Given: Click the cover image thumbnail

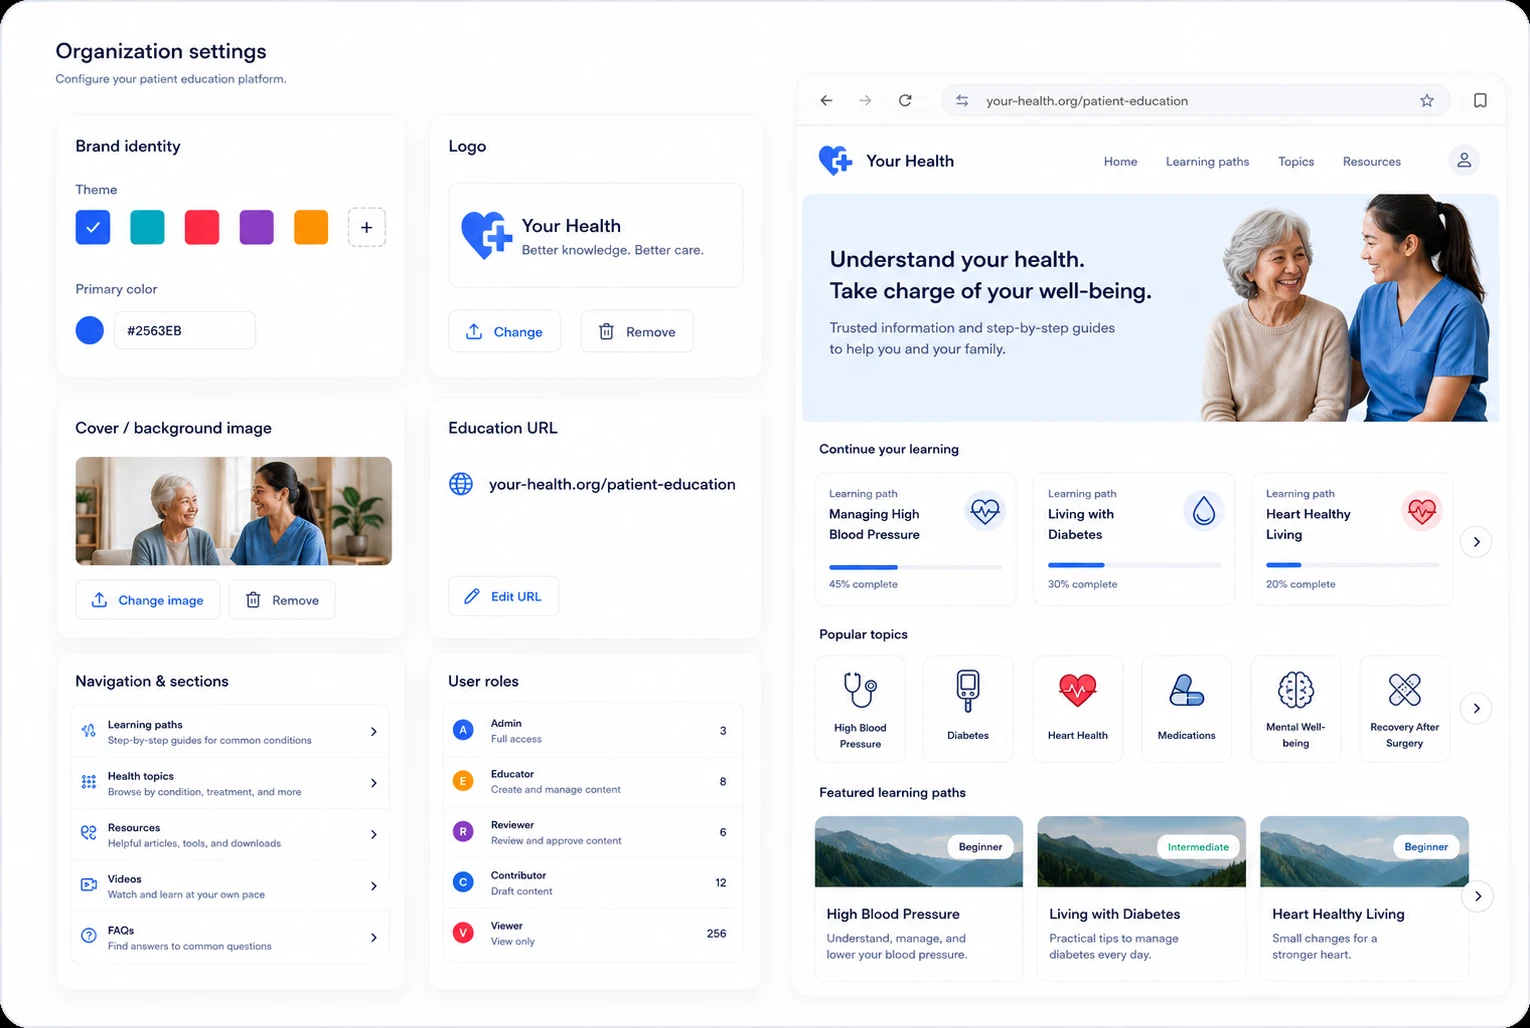Looking at the screenshot, I should click(234, 511).
